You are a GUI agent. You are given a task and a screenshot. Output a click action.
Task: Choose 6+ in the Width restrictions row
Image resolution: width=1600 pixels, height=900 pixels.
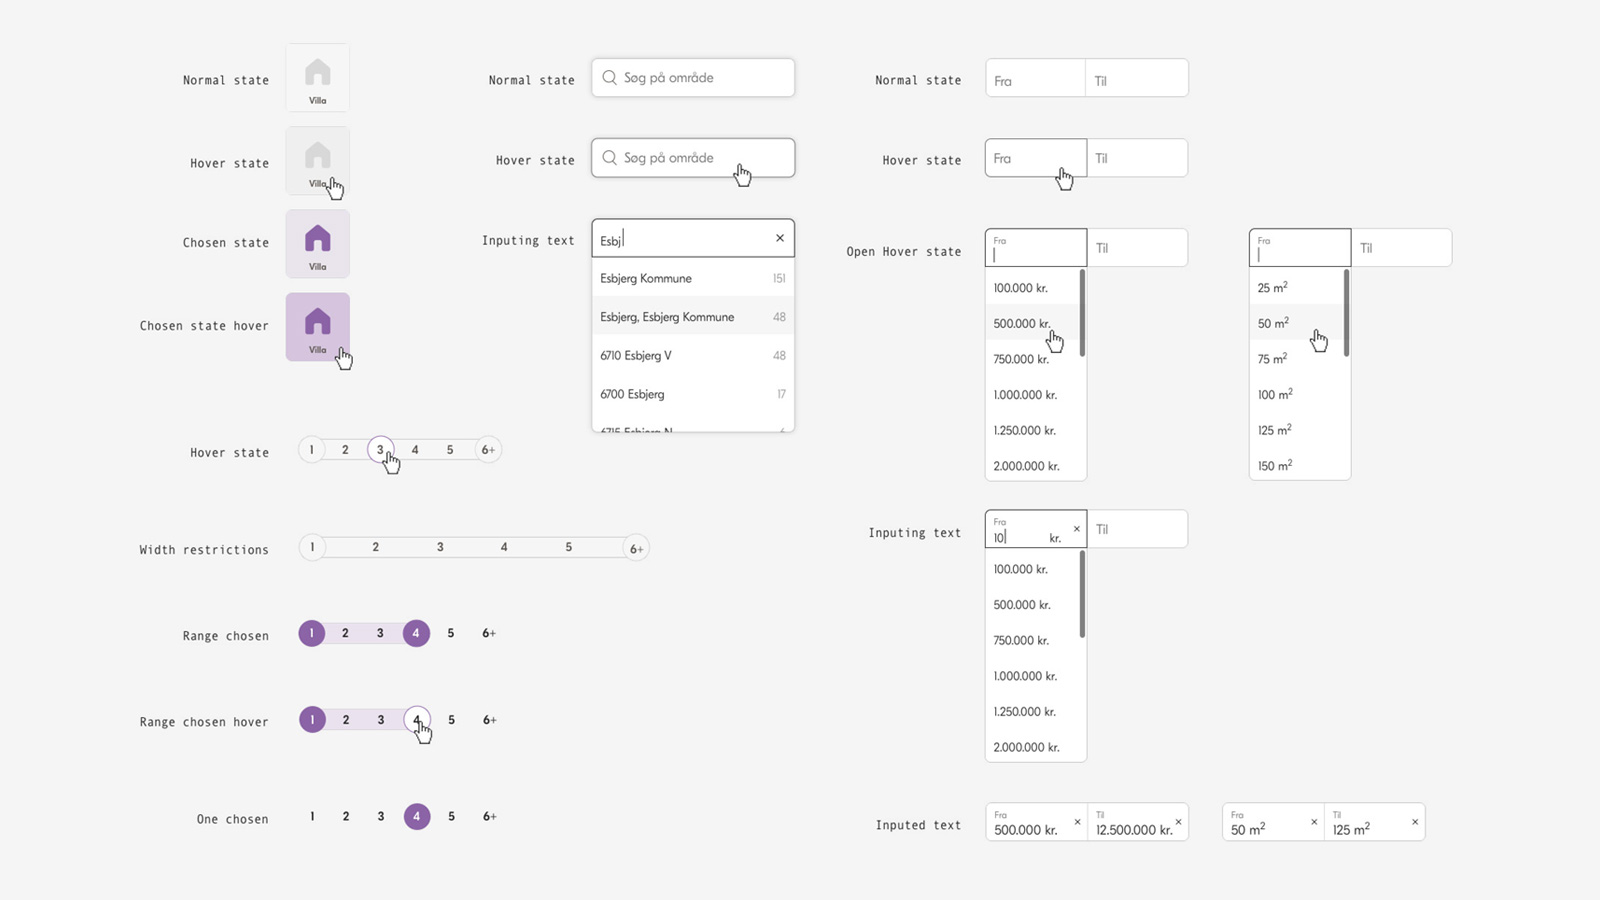636,548
